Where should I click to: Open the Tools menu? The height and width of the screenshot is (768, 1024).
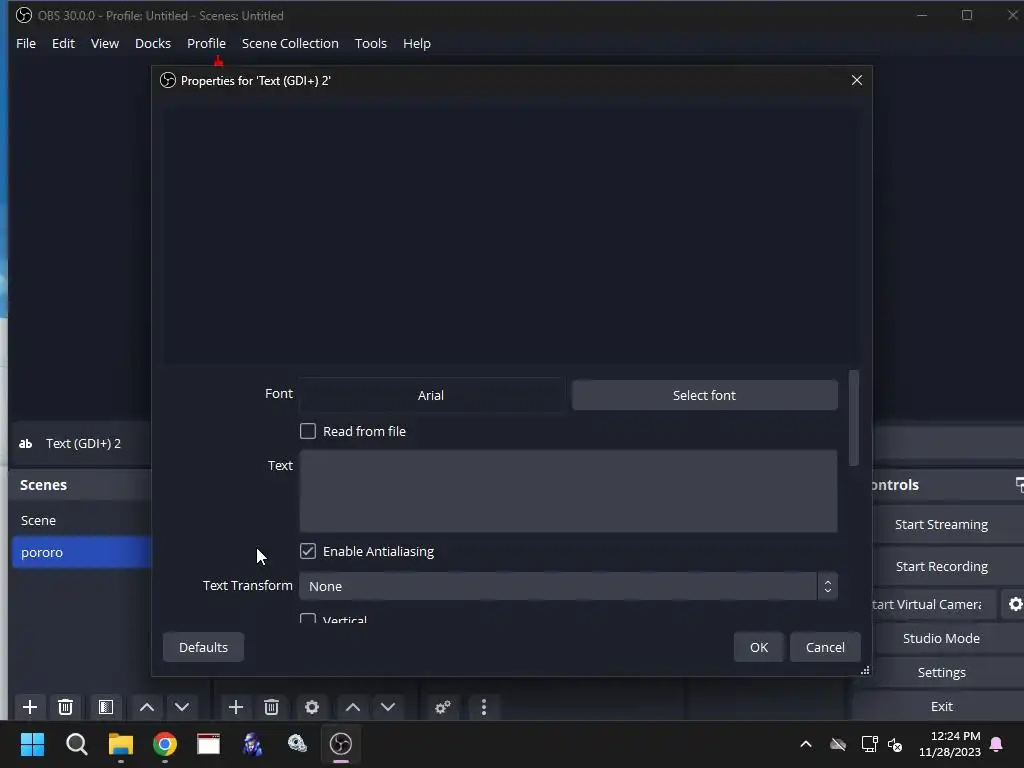[370, 43]
